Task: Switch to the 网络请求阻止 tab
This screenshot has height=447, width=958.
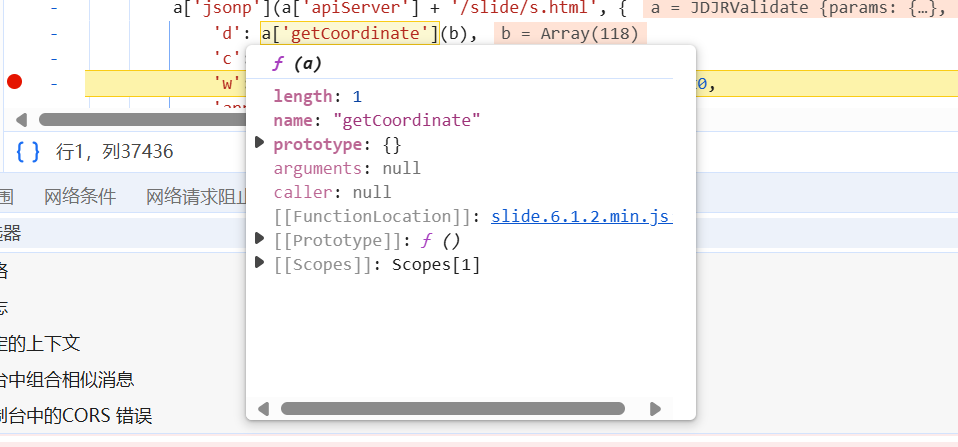Action: tap(196, 196)
